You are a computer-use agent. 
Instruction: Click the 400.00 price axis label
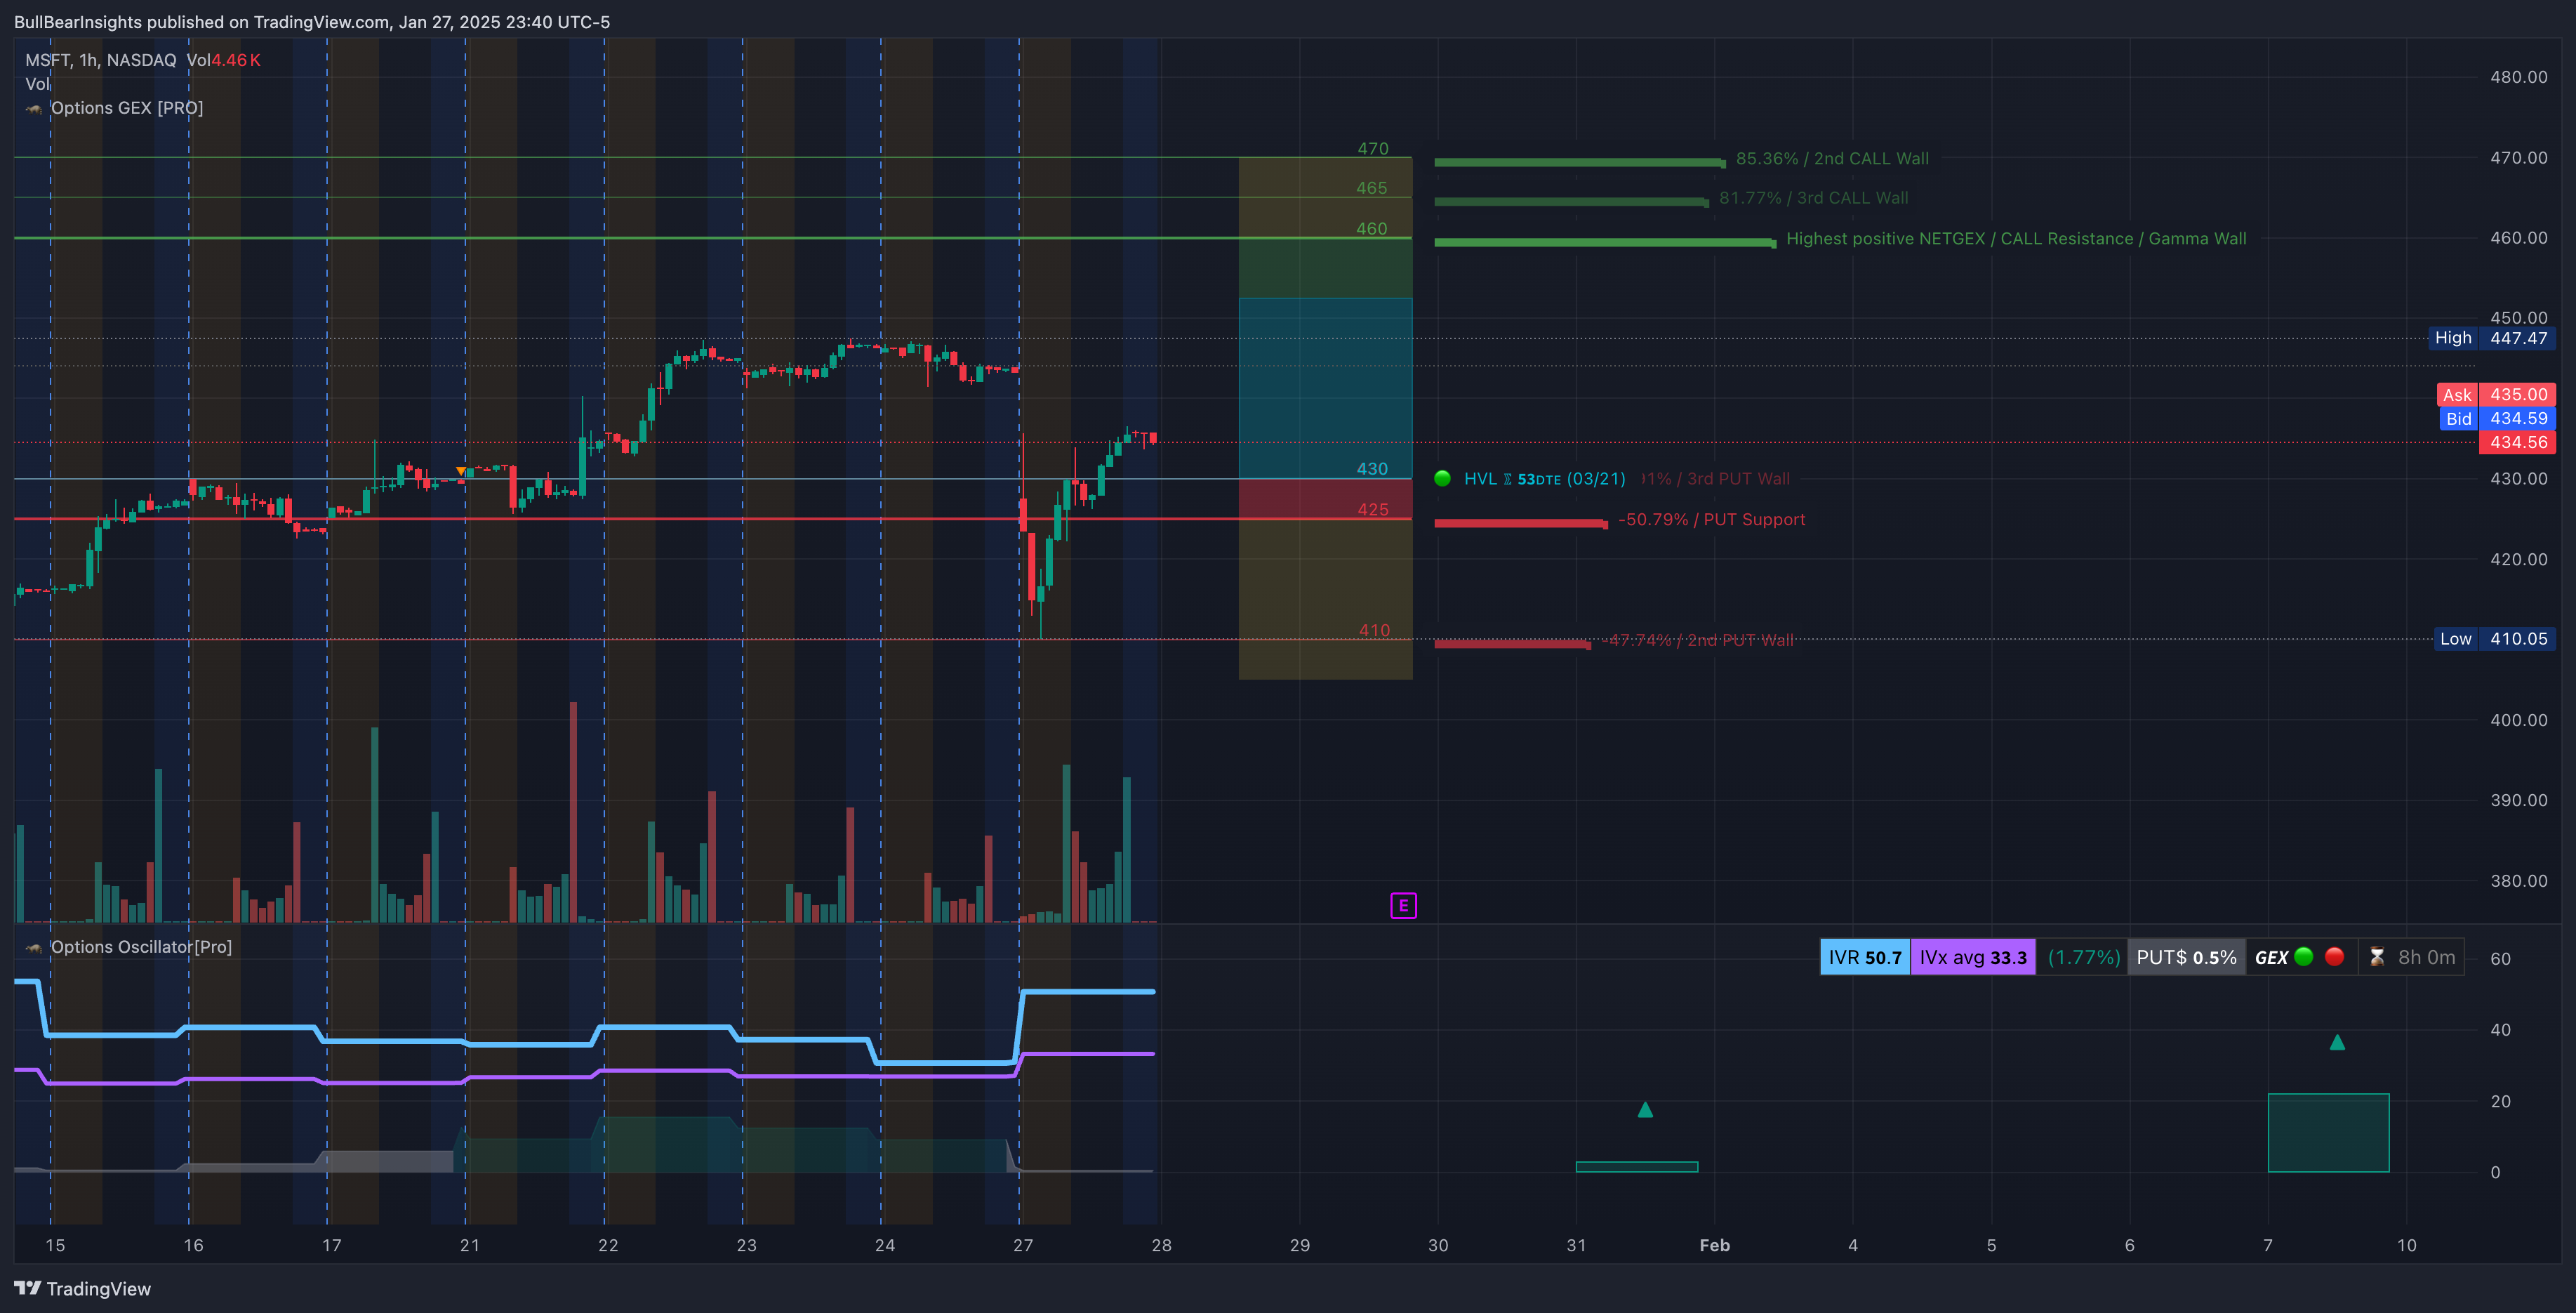tap(2518, 720)
